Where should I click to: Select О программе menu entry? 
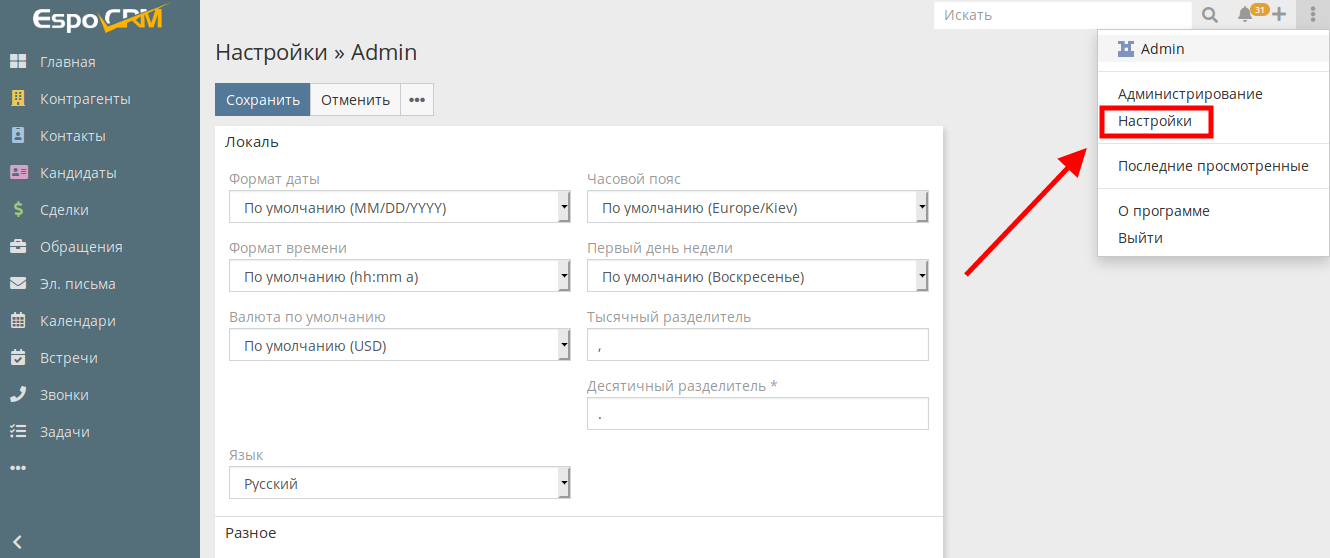pyautogui.click(x=1164, y=211)
